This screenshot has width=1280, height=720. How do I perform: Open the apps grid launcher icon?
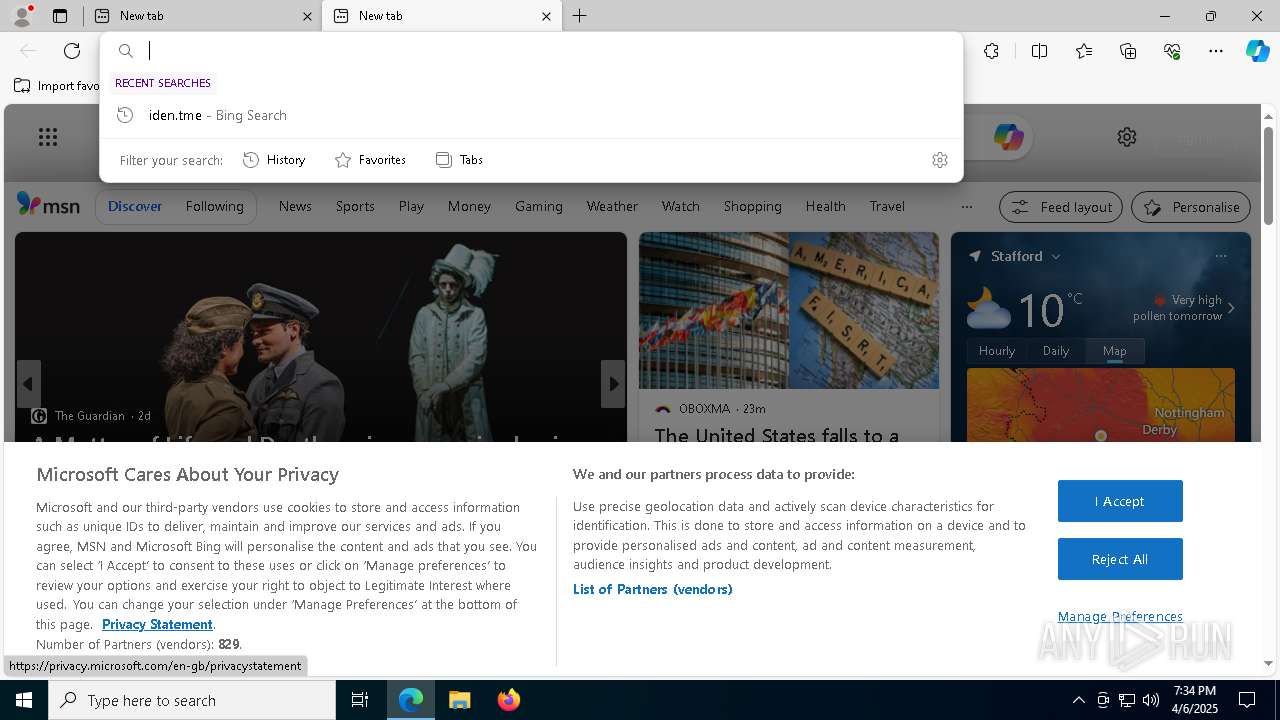48,137
